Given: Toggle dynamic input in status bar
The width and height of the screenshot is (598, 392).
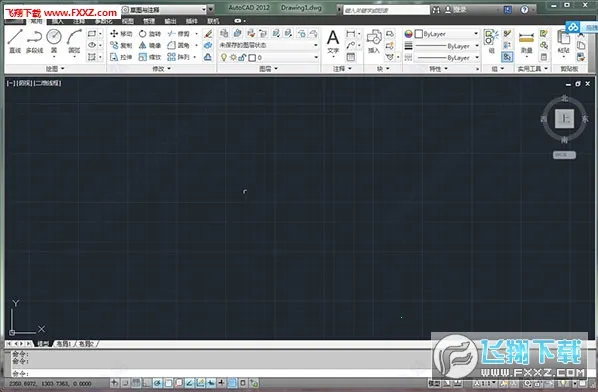Looking at the screenshot, I should point(211,383).
